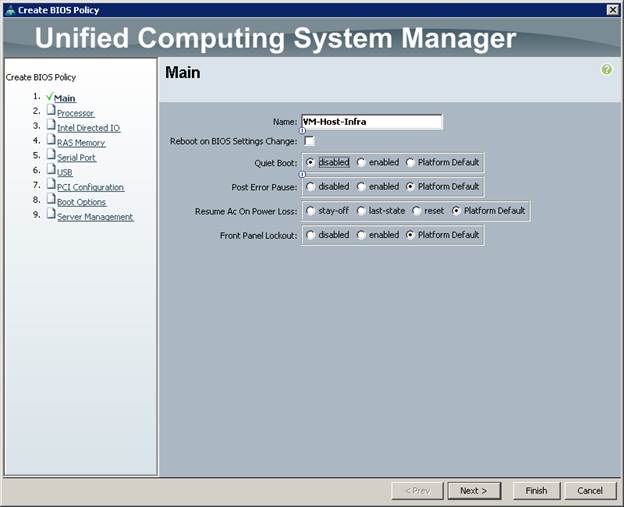Select enabled for Quiet Boot
The height and width of the screenshot is (507, 624).
point(361,162)
